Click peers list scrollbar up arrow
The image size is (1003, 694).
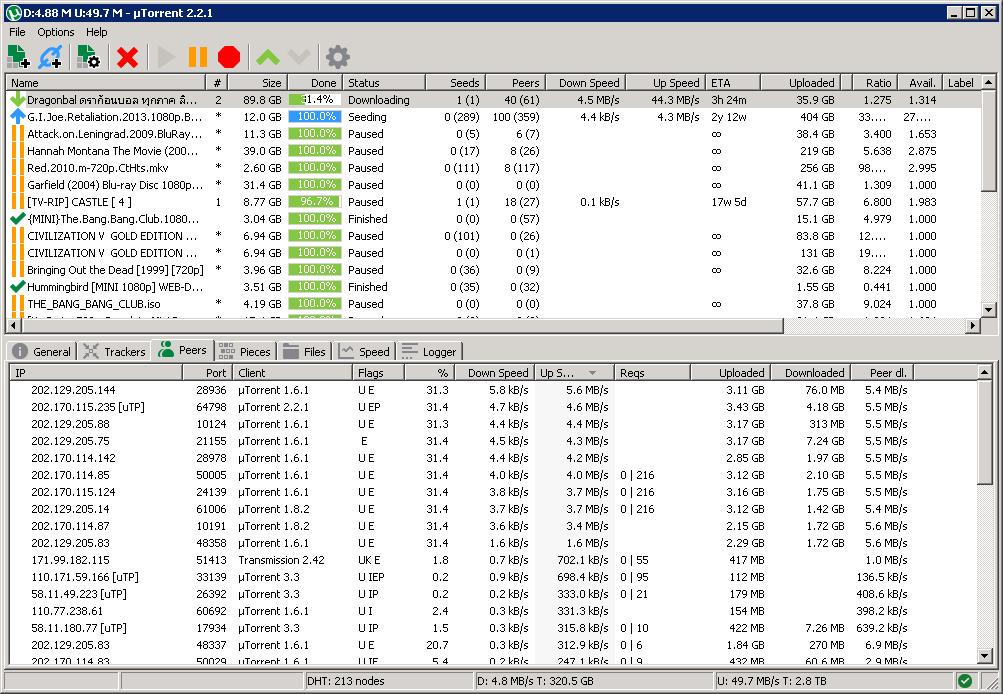(x=986, y=372)
